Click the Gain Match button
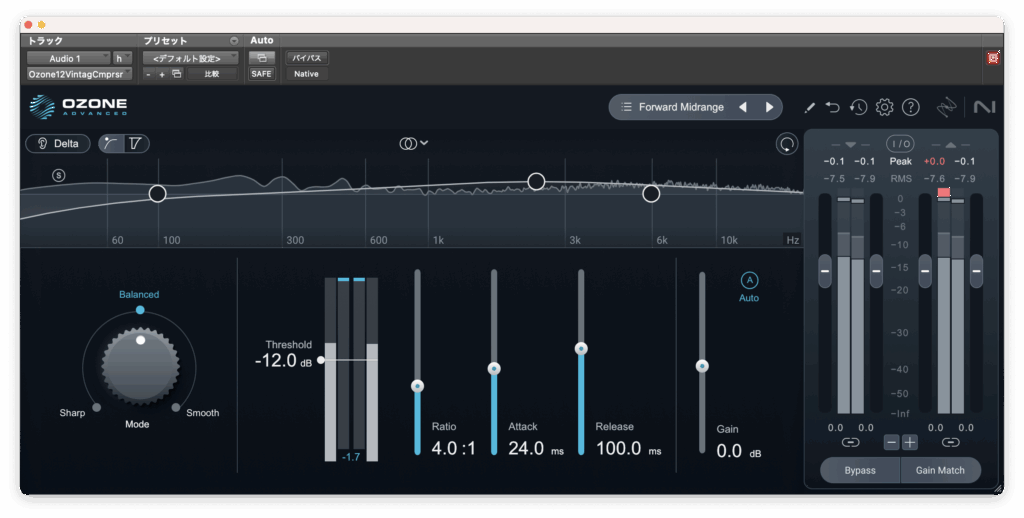Image resolution: width=1024 pixels, height=518 pixels. coord(939,470)
